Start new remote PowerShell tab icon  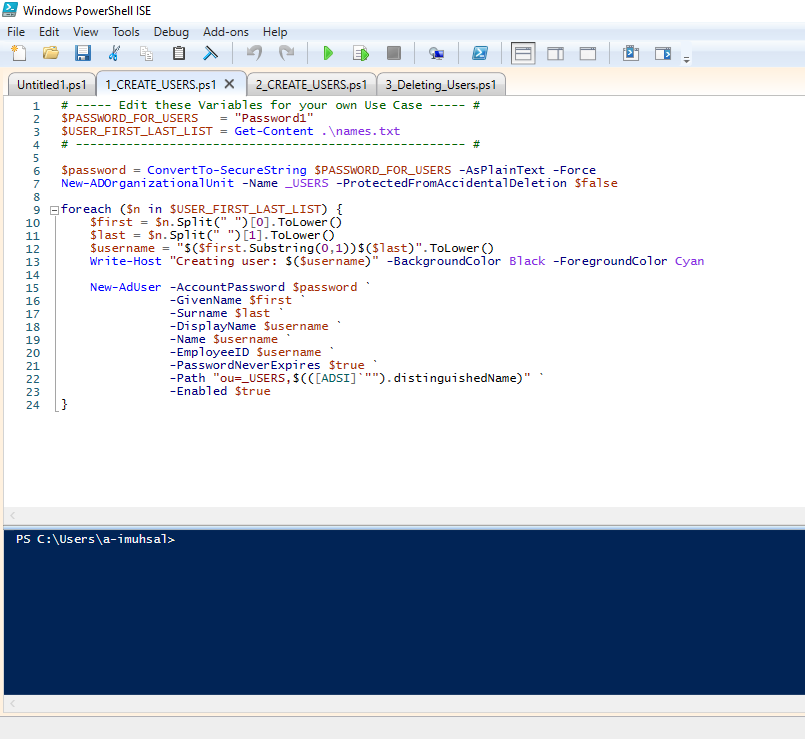tap(436, 53)
